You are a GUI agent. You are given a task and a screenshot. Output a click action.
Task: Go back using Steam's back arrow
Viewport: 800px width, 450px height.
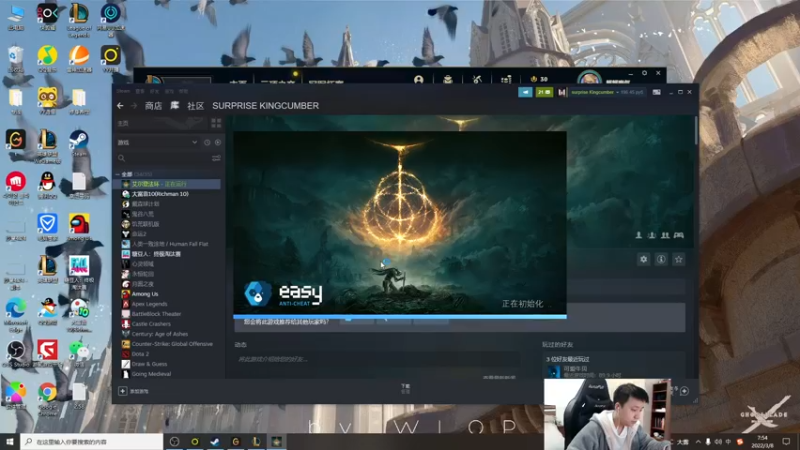click(x=120, y=106)
